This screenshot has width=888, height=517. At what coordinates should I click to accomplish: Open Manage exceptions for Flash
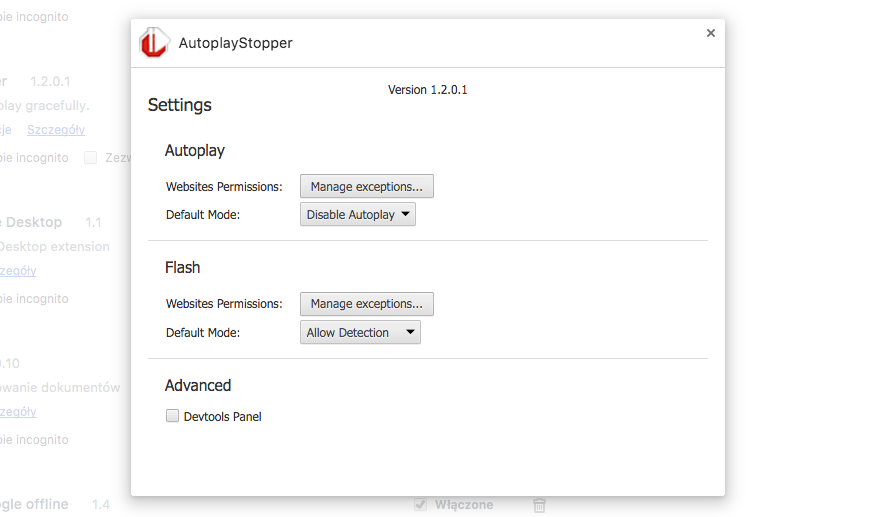(x=366, y=303)
